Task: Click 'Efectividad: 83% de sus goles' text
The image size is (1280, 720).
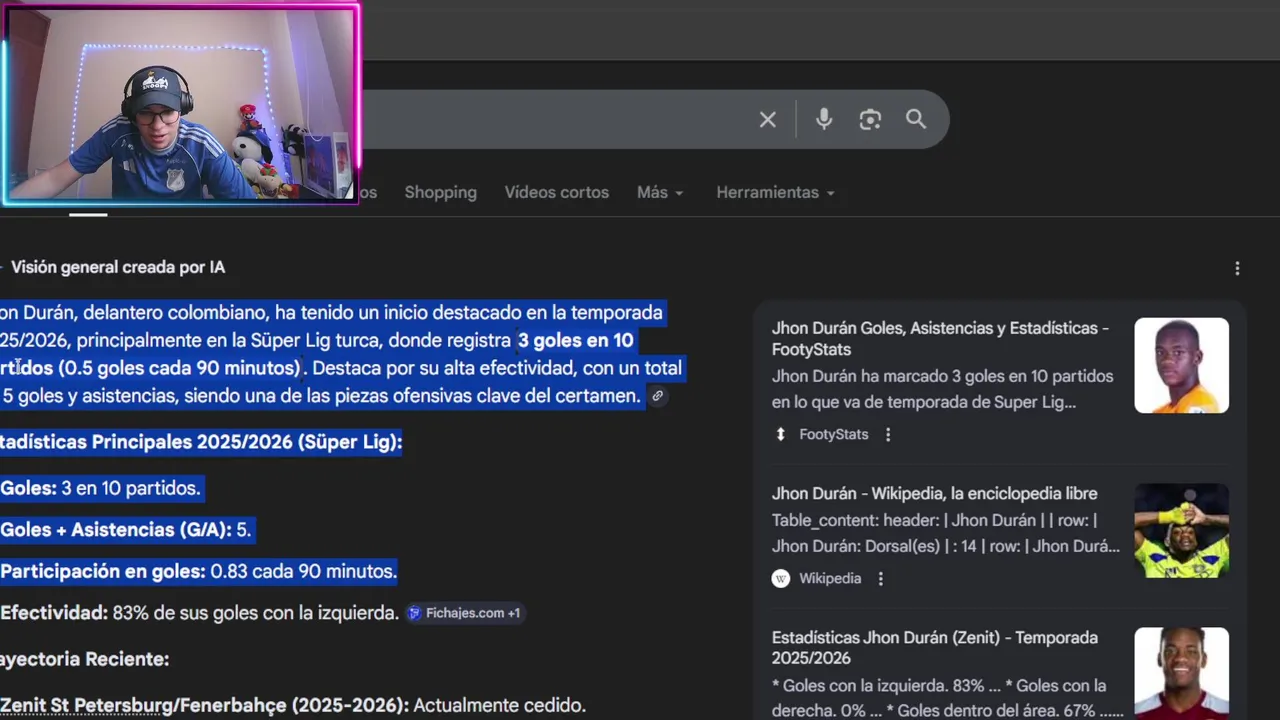Action: (x=199, y=613)
